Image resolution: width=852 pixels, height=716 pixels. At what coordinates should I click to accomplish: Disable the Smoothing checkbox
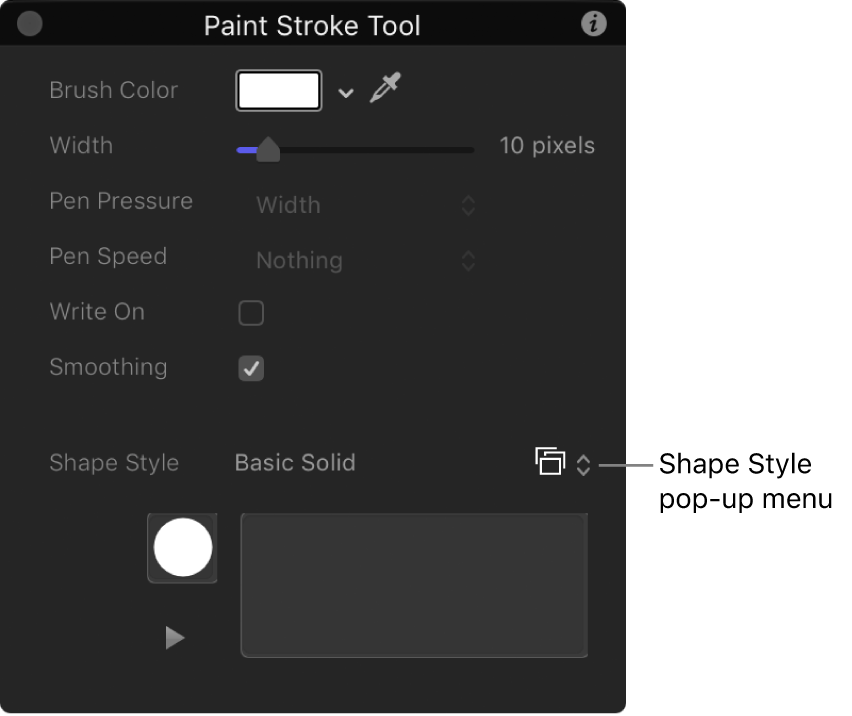tap(251, 368)
